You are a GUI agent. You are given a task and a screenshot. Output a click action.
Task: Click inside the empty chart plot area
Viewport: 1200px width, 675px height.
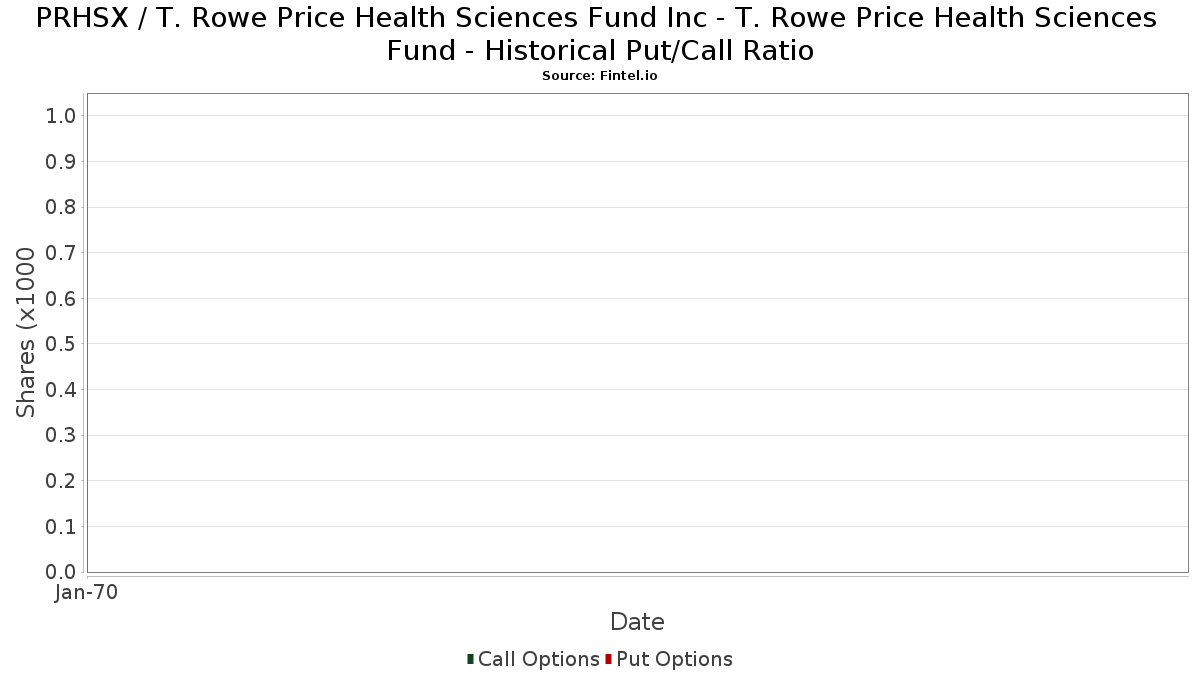click(637, 333)
